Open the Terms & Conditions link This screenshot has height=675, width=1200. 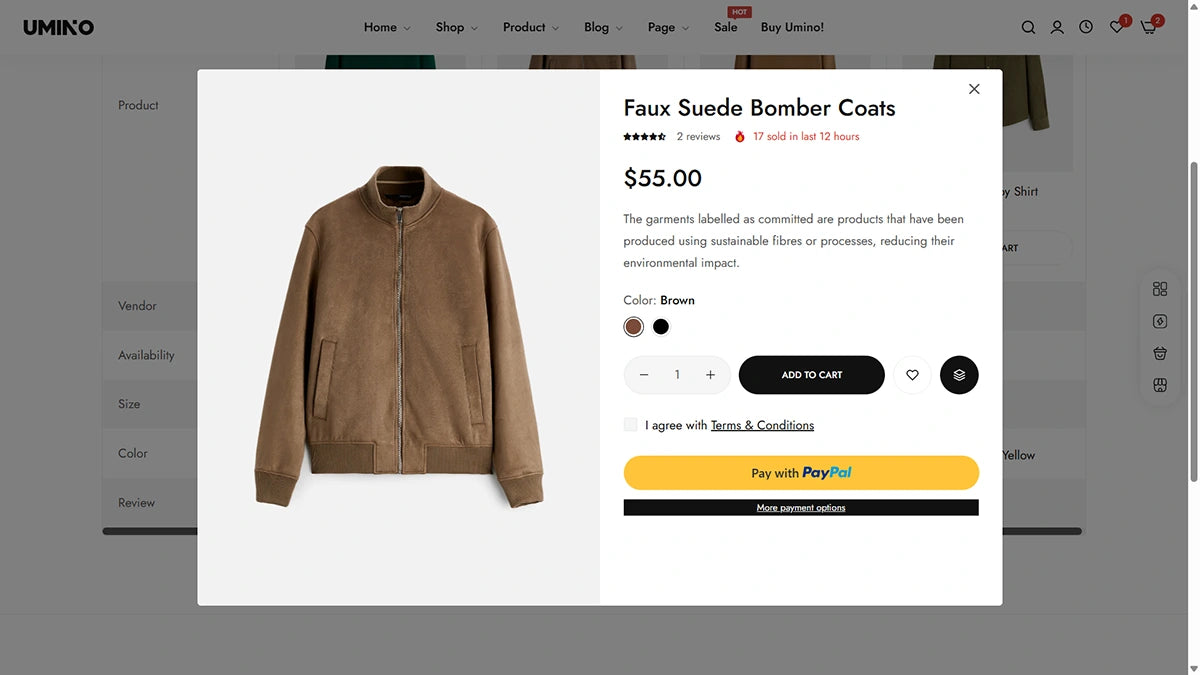point(762,426)
